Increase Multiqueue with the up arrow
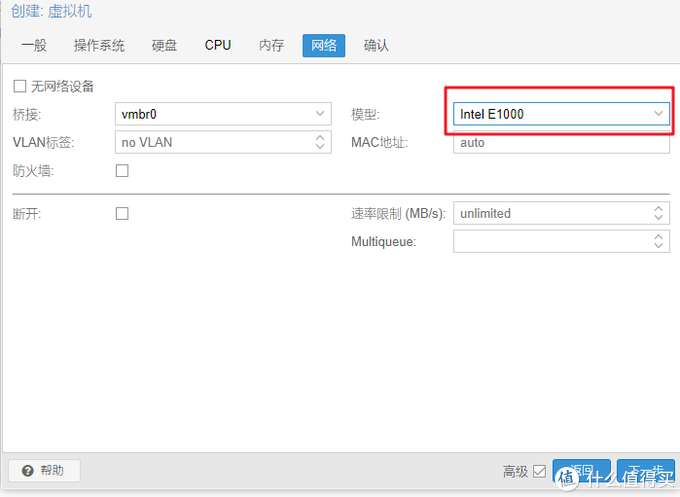Screen dimensions: 680x497 point(658,237)
